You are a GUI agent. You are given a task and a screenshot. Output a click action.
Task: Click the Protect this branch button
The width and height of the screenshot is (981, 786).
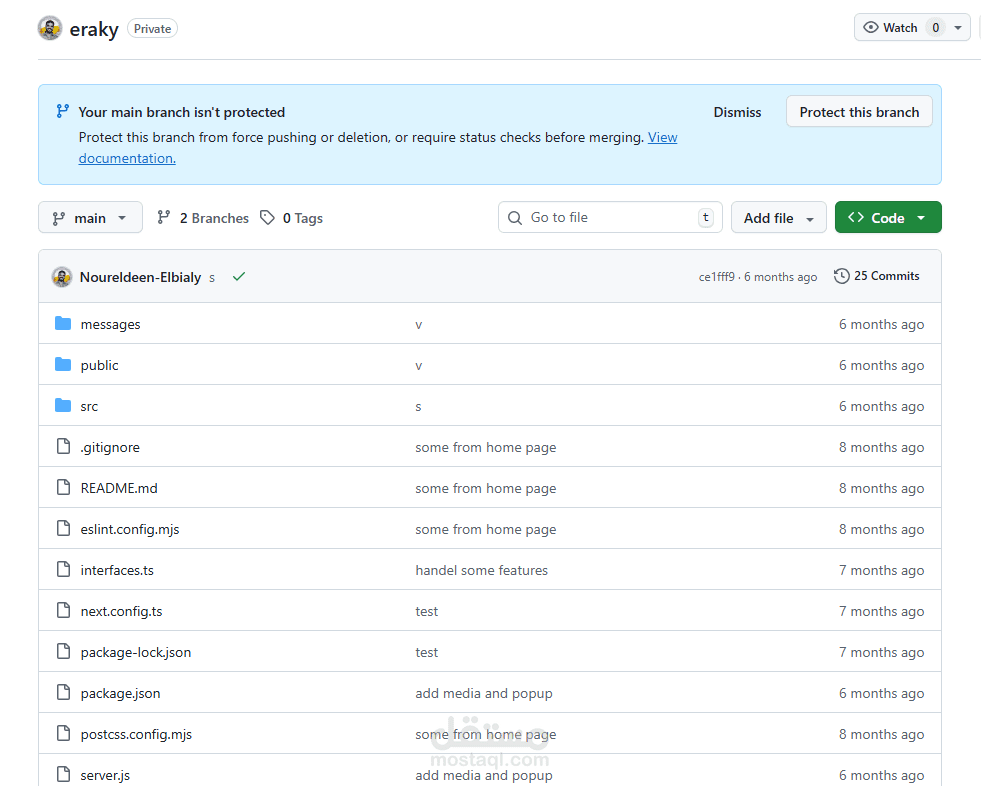[859, 111]
